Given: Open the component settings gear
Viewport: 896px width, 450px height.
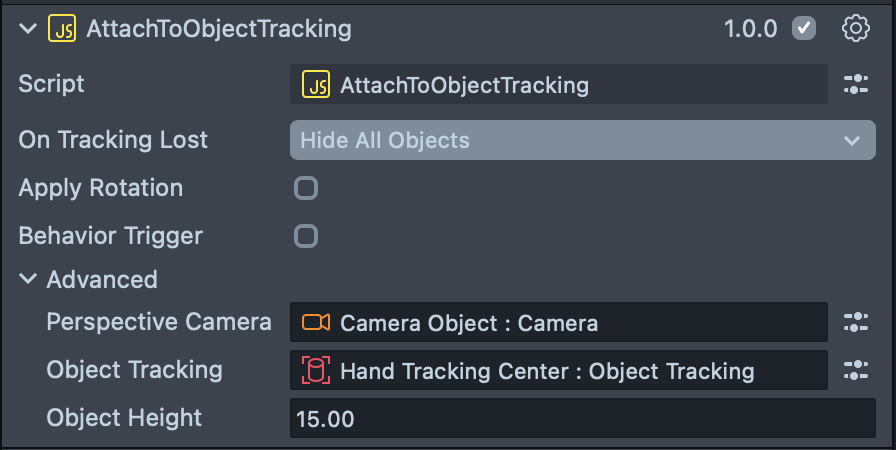Looking at the screenshot, I should click(855, 29).
